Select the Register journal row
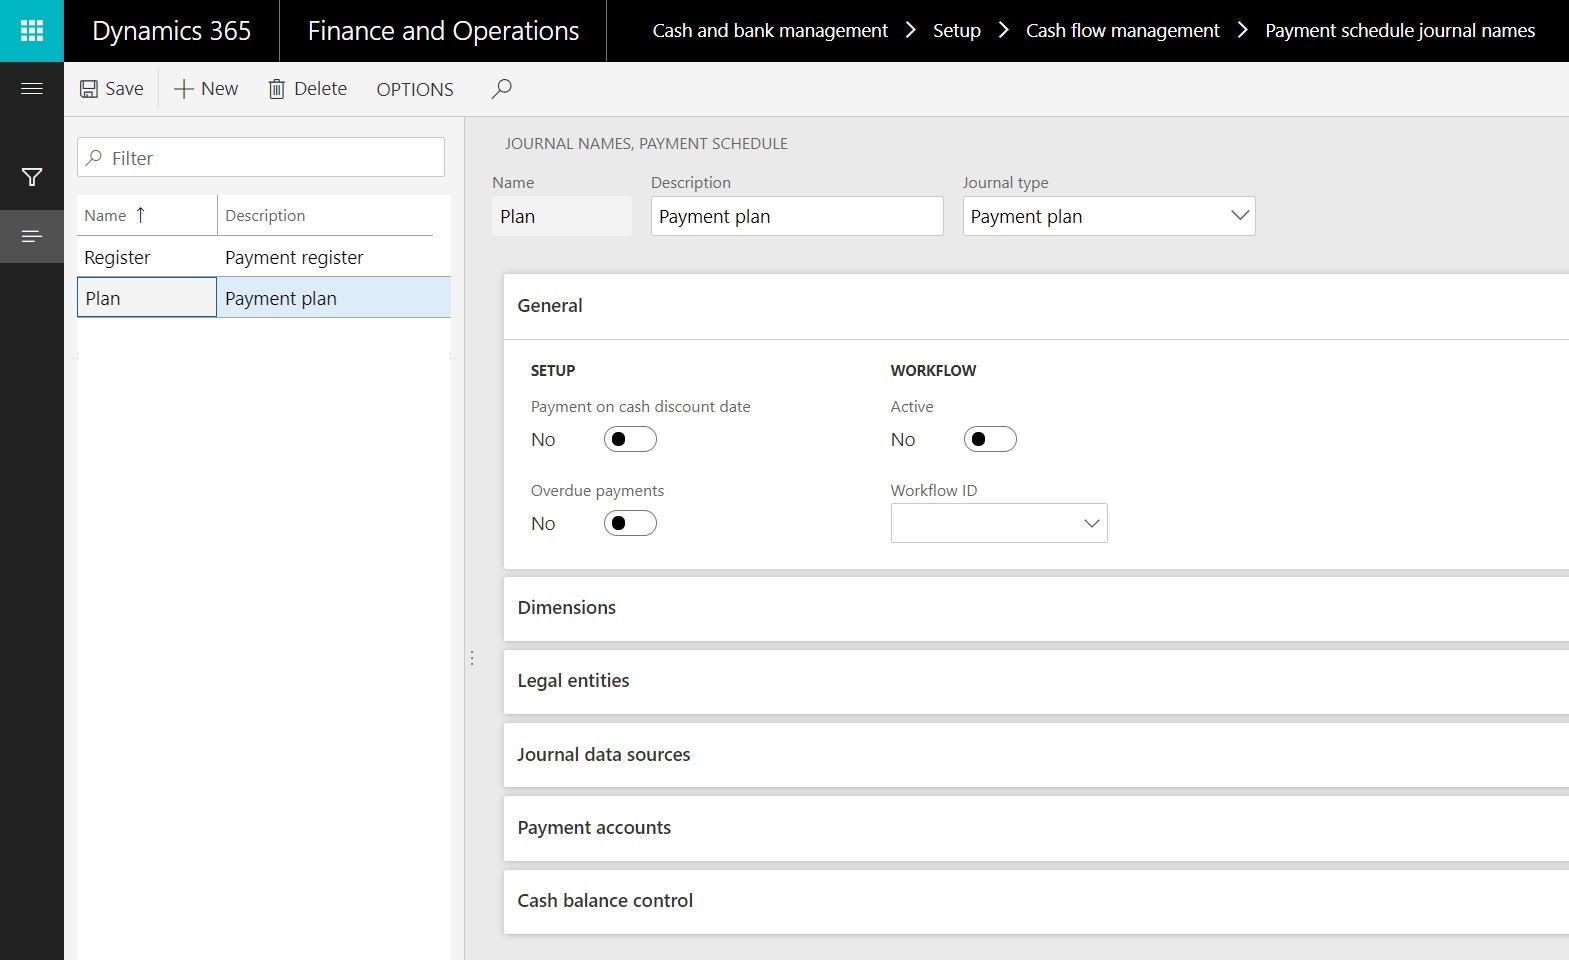The height and width of the screenshot is (960, 1569). click(x=118, y=257)
